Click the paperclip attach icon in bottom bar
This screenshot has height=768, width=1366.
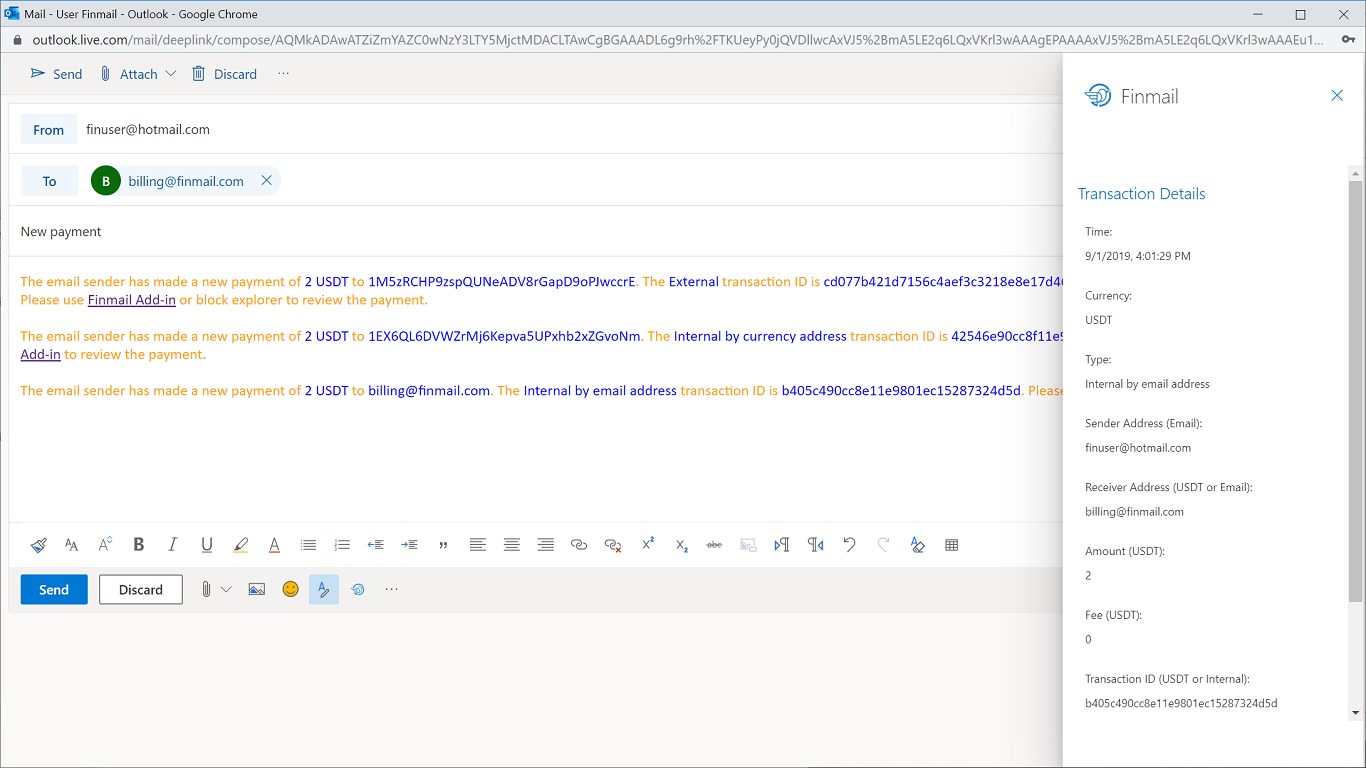(206, 590)
